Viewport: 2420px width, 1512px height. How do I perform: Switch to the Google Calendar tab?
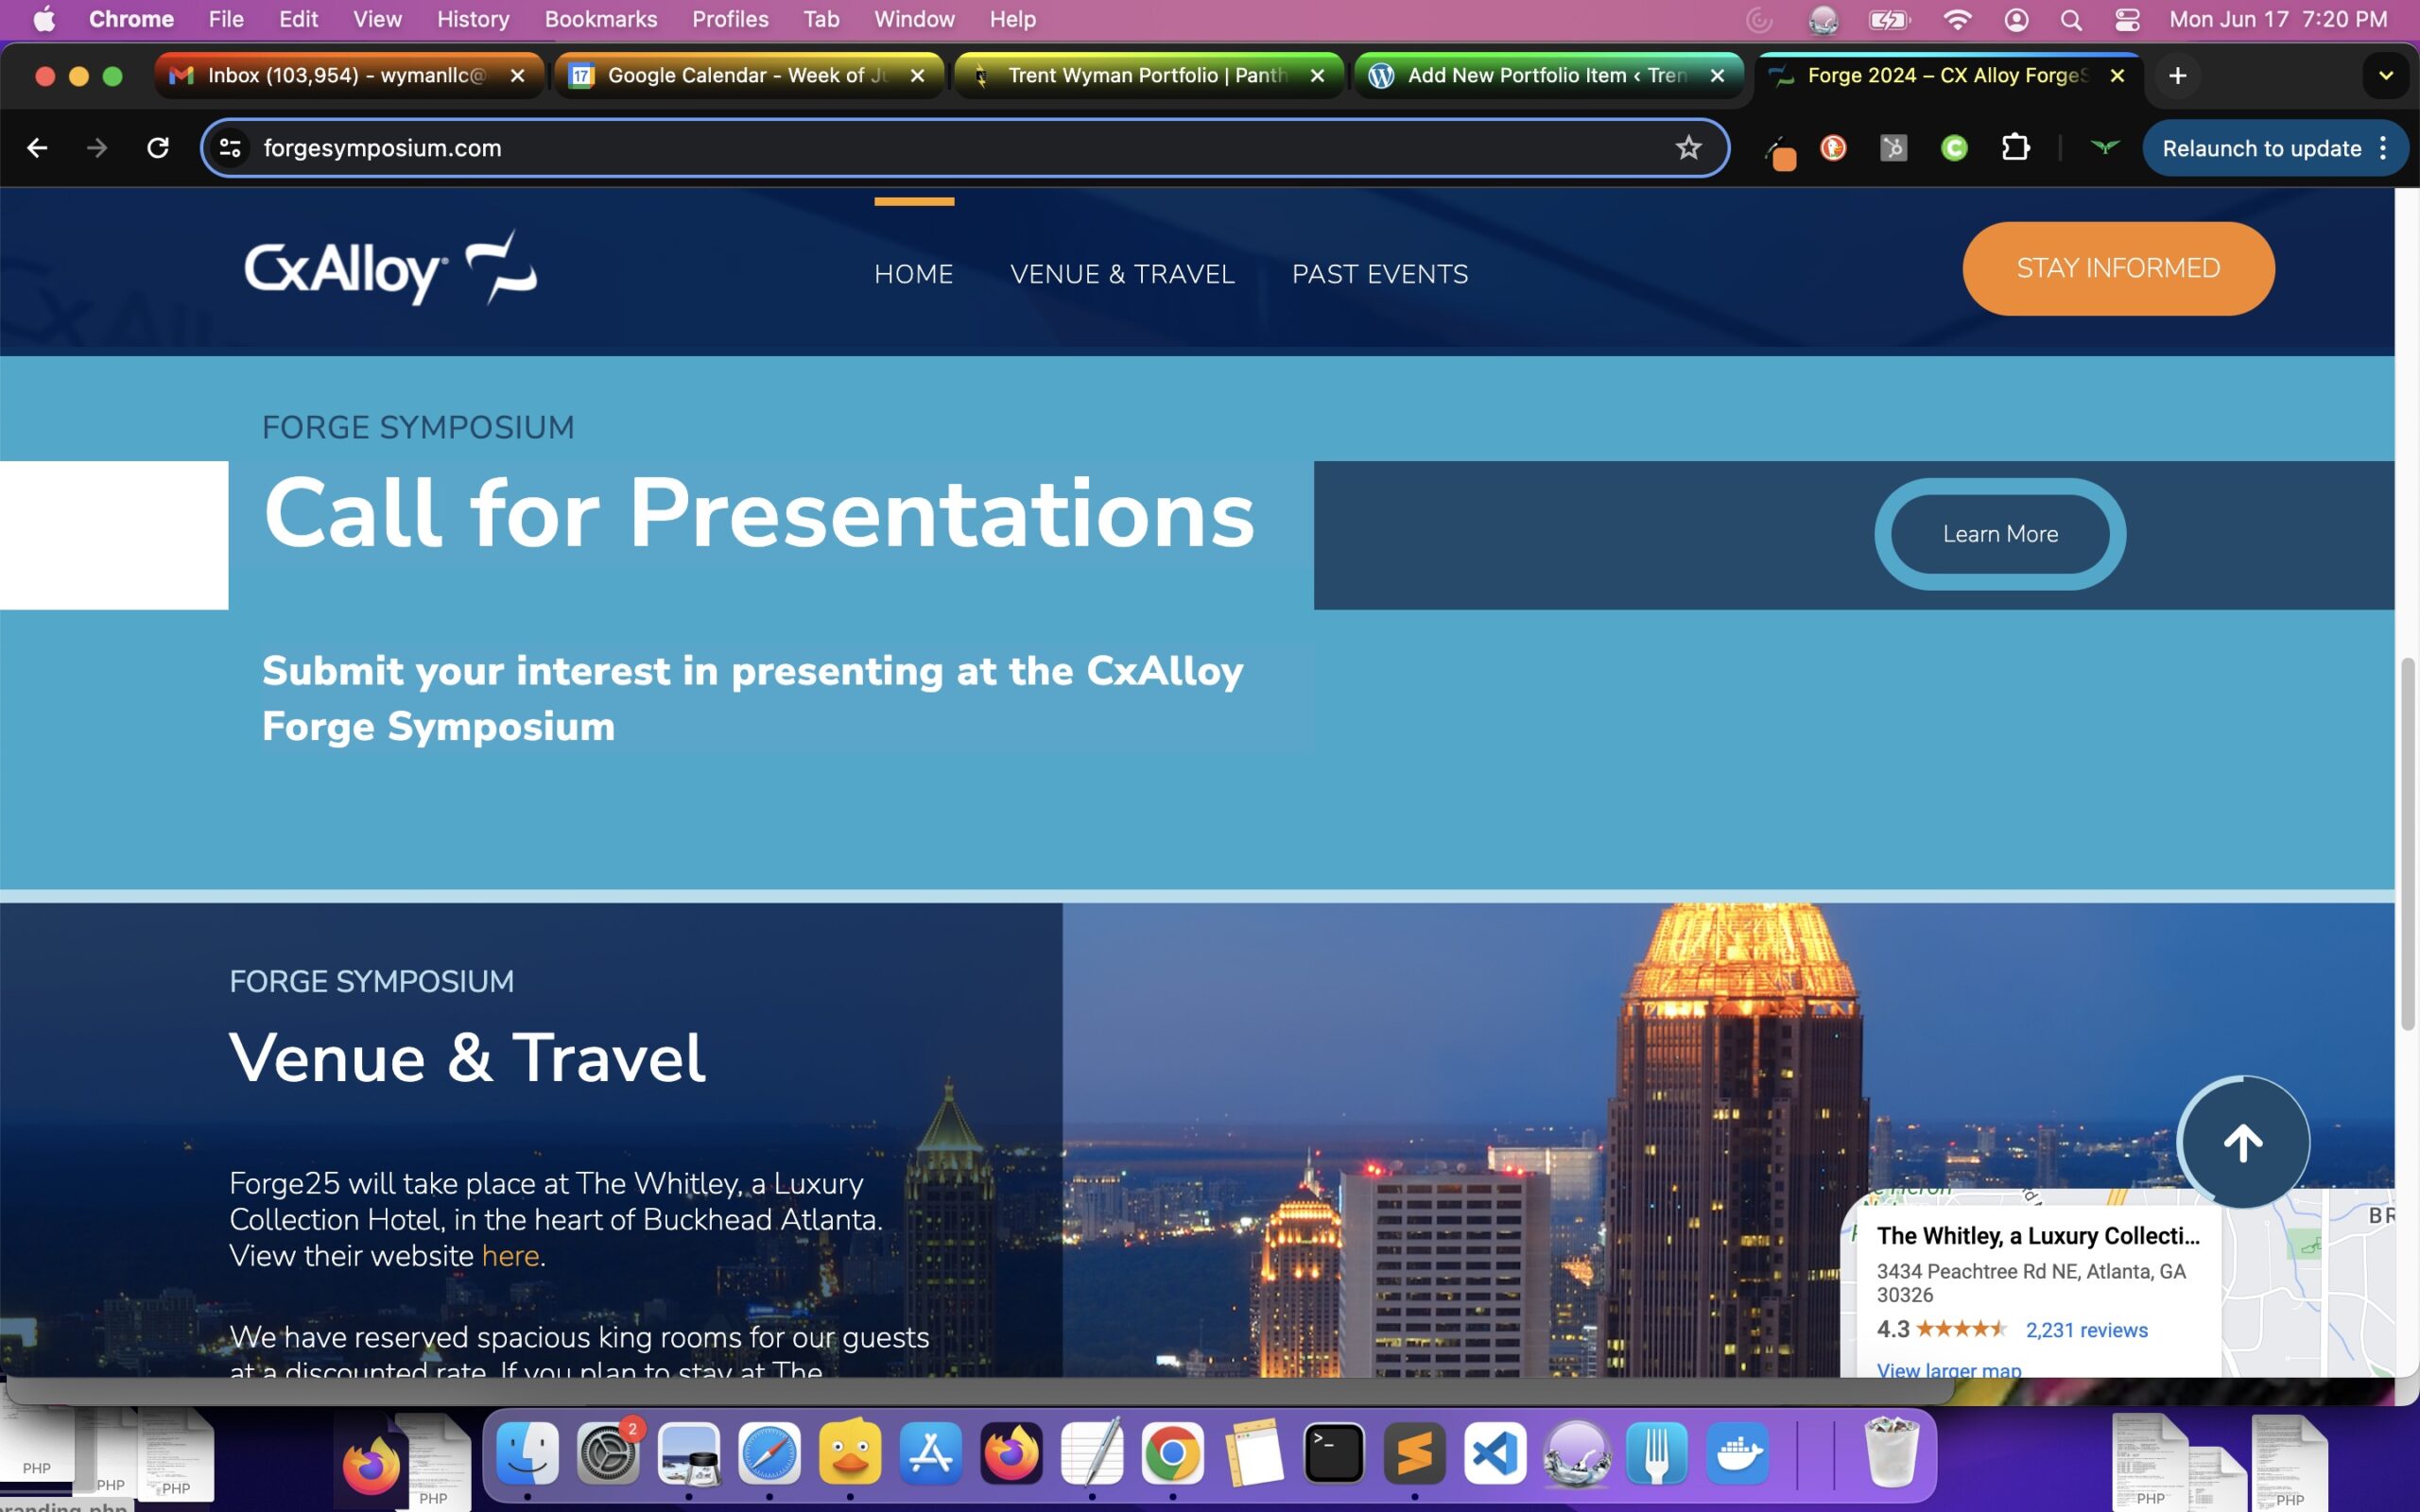tap(745, 76)
